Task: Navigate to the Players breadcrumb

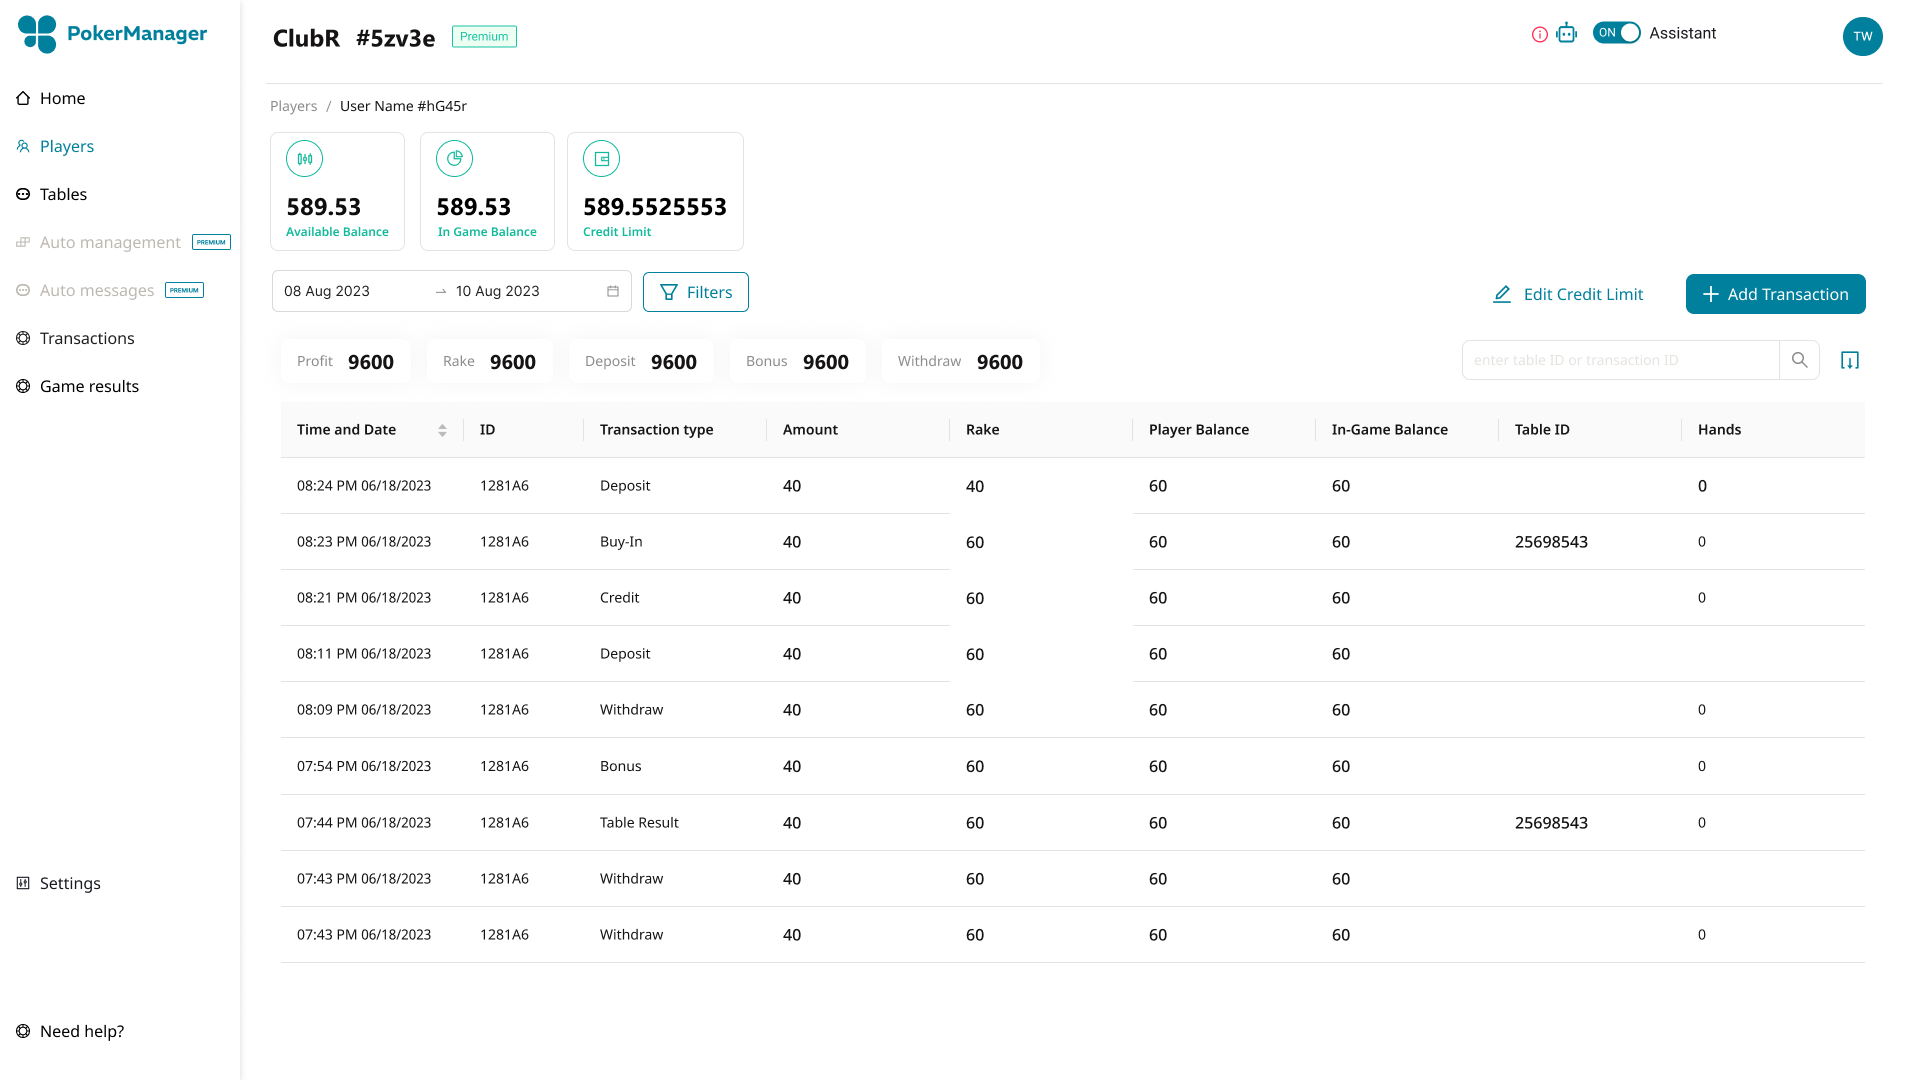Action: coord(293,106)
